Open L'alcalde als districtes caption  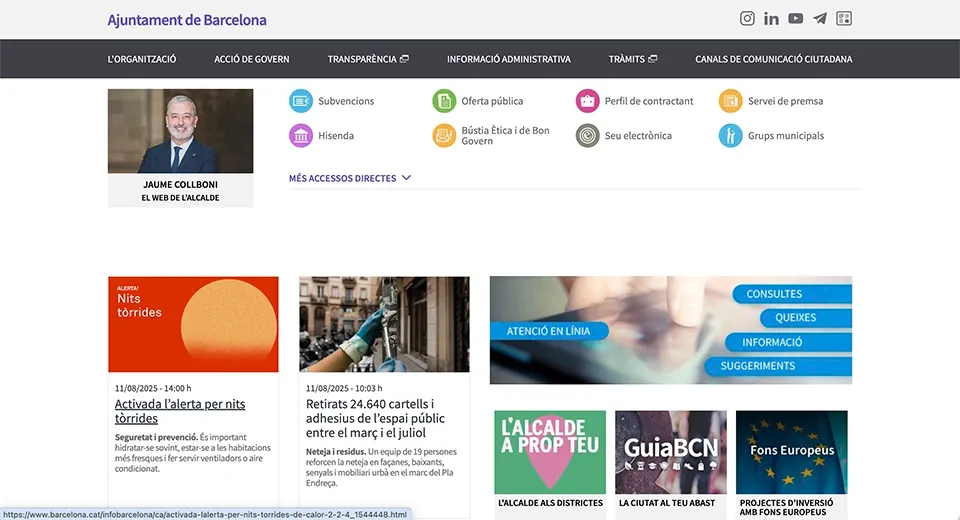click(x=550, y=503)
